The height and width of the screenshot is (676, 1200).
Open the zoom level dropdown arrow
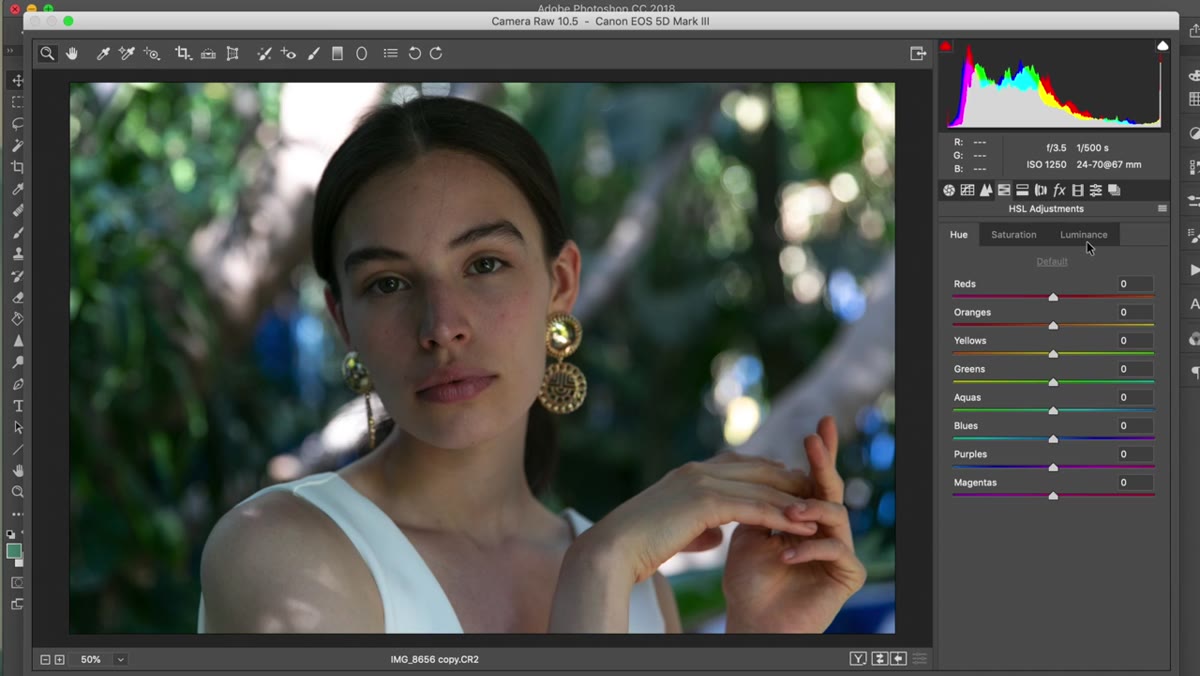pos(120,660)
